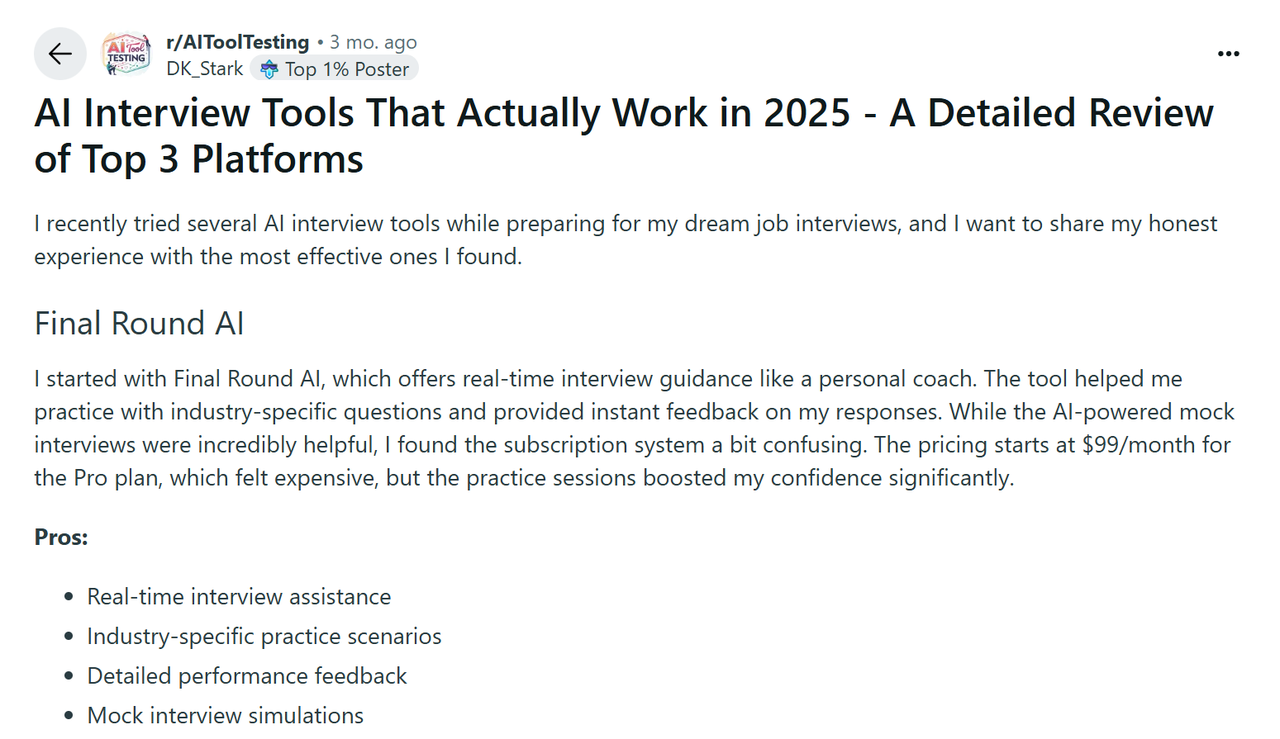Click the Top 1% Poster label
This screenshot has height=739, width=1280.
346,69
